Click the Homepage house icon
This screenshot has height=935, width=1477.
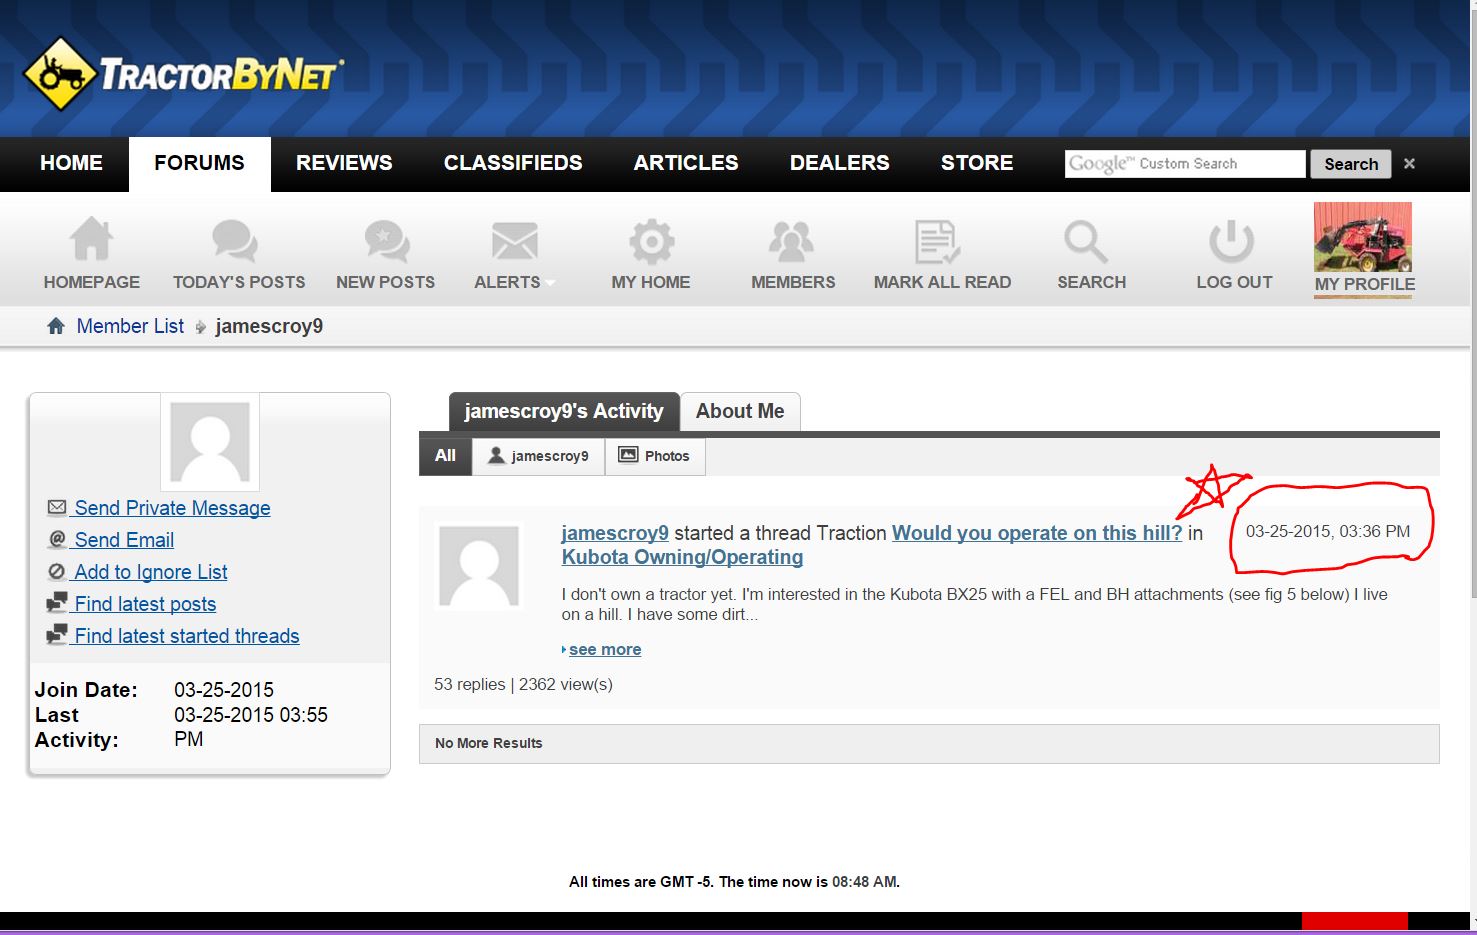tap(91, 241)
